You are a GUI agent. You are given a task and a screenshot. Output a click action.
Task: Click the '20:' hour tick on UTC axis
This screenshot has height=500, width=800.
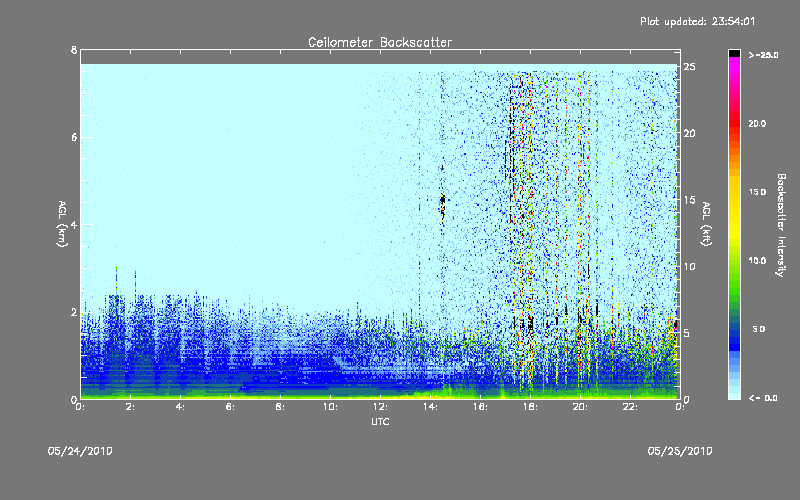580,407
